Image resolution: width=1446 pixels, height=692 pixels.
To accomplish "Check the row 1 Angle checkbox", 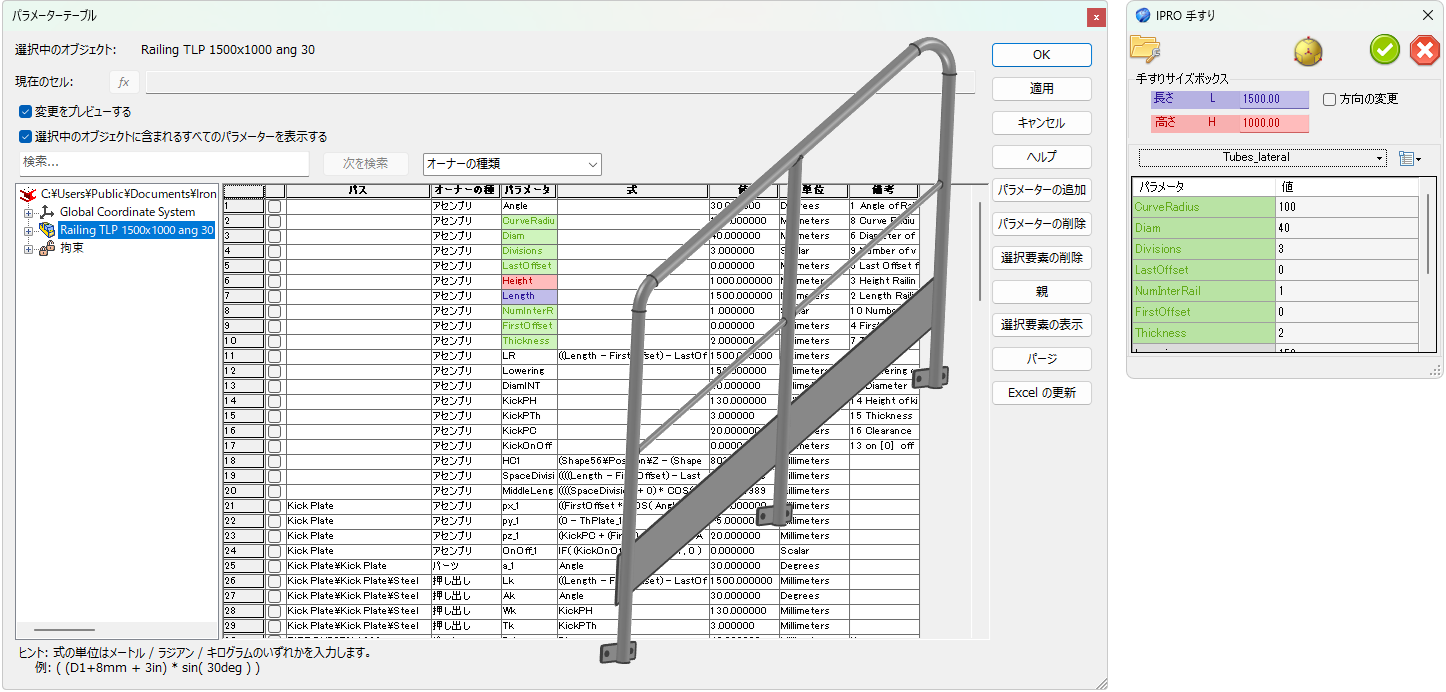I will [275, 206].
